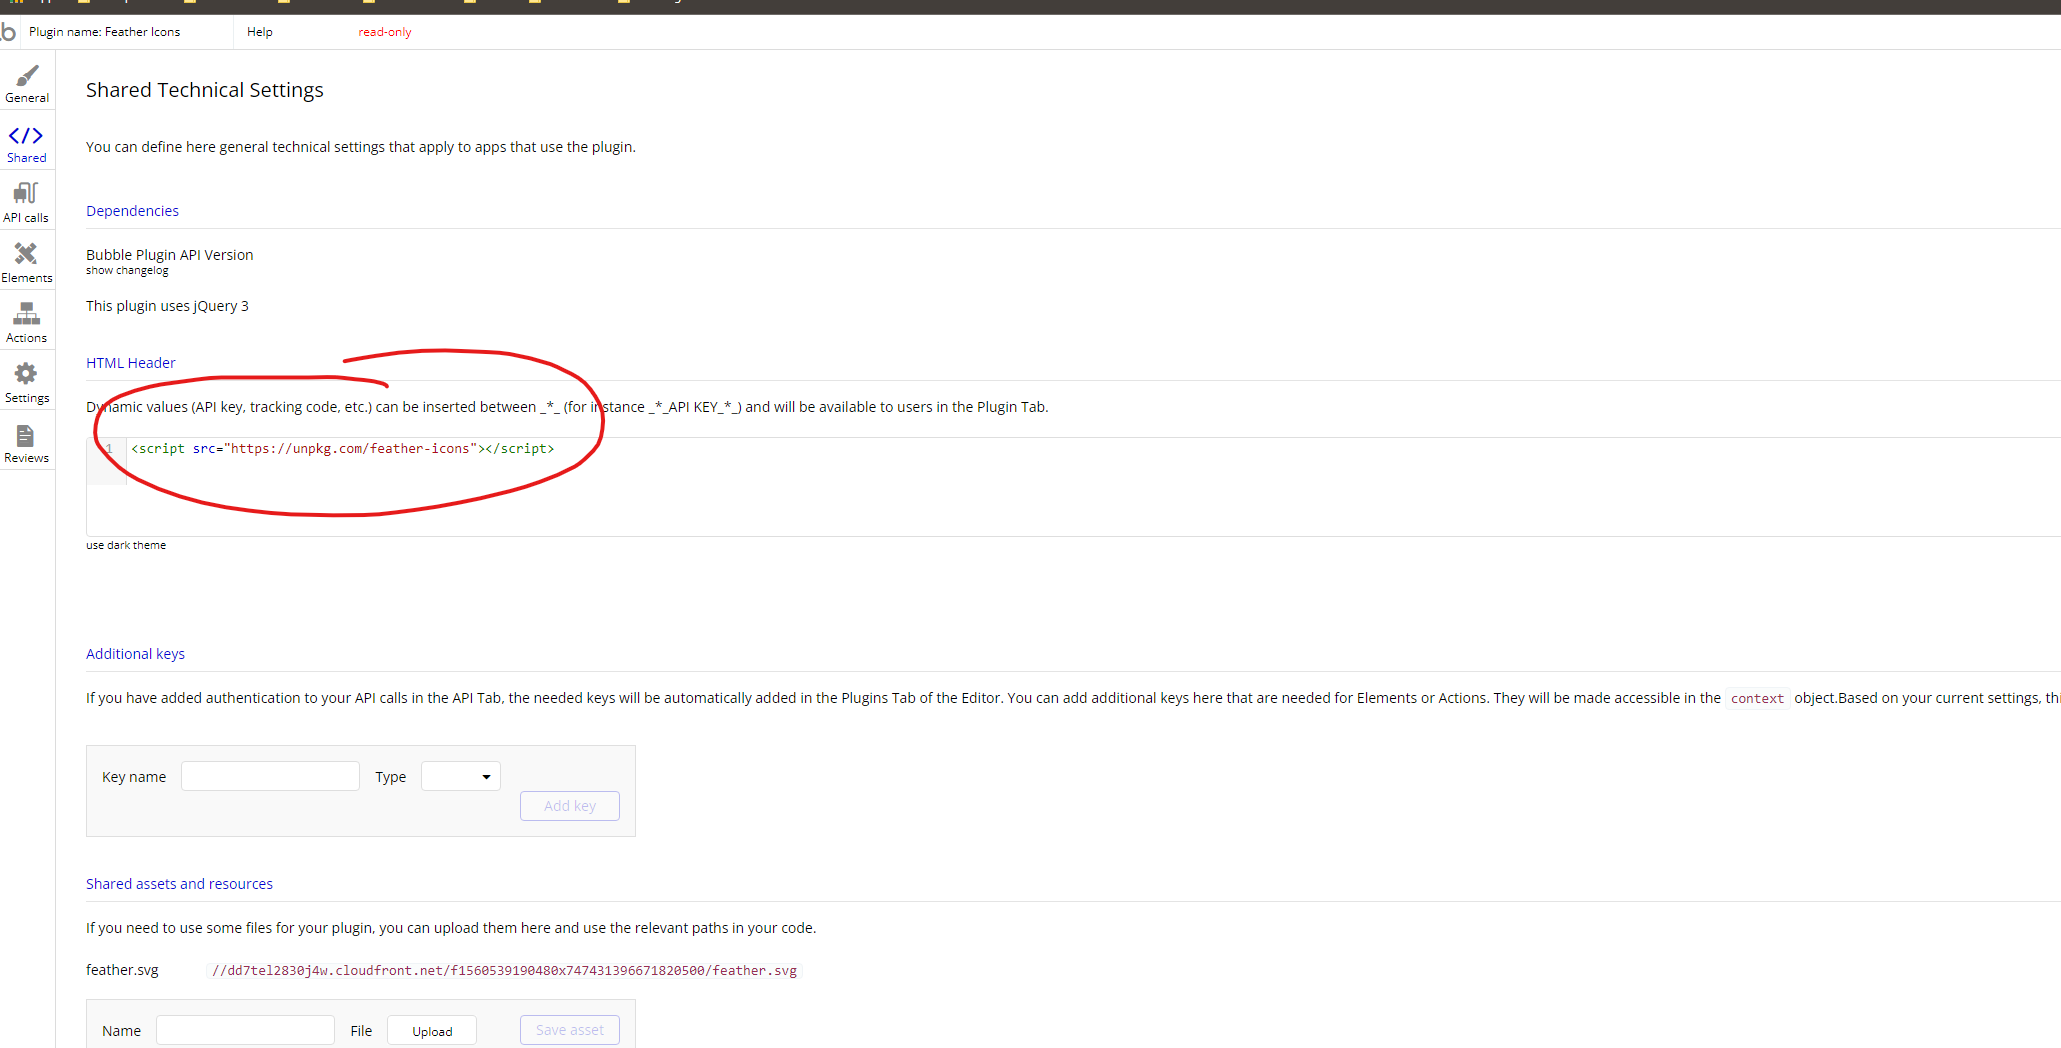Click the Additional keys heading
Screen dimensions: 2061x1048
[135, 654]
